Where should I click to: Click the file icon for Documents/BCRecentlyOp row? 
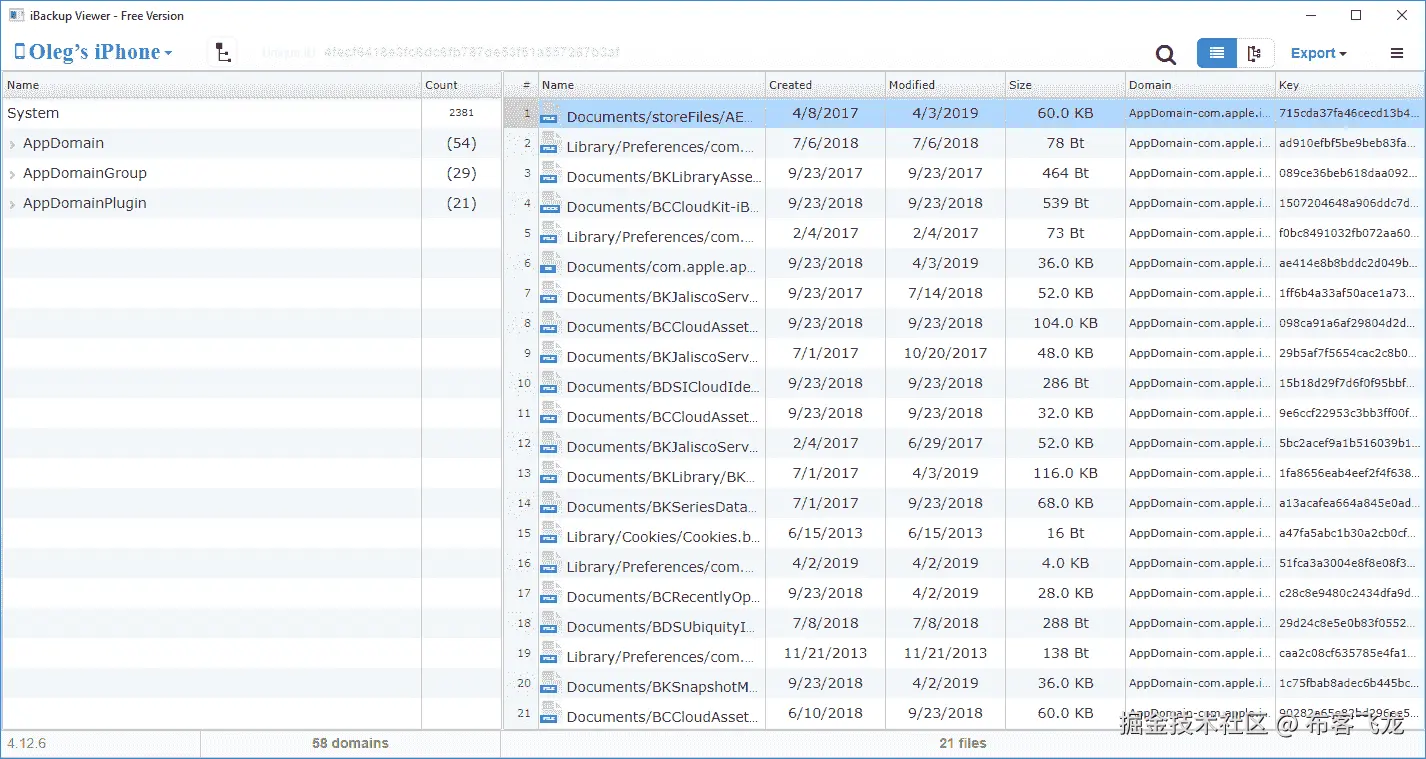click(x=550, y=593)
